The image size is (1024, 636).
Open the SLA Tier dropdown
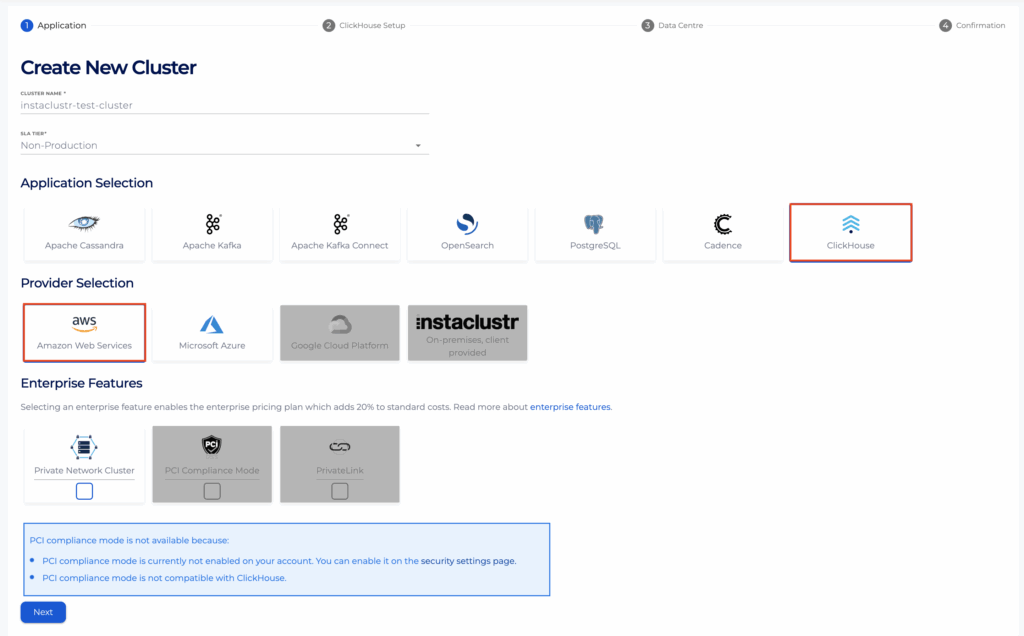[x=224, y=146]
